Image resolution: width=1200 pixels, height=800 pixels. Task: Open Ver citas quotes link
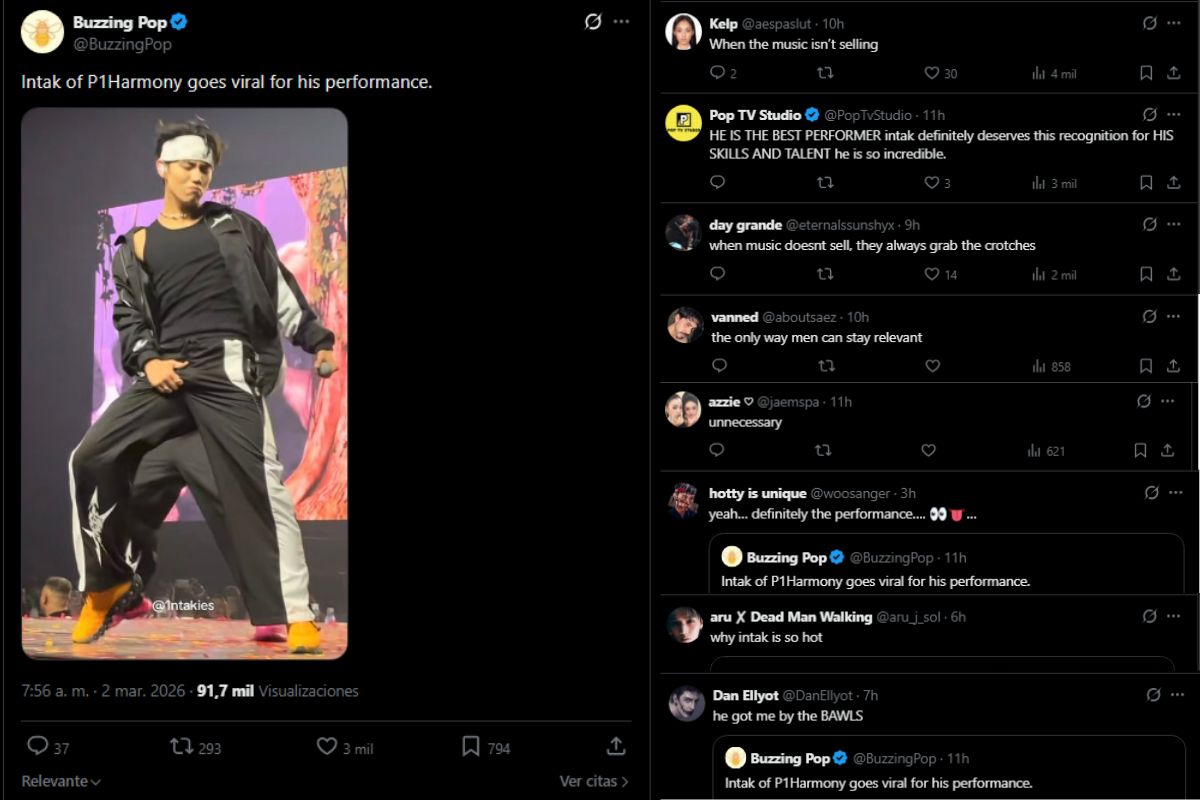[x=594, y=782]
